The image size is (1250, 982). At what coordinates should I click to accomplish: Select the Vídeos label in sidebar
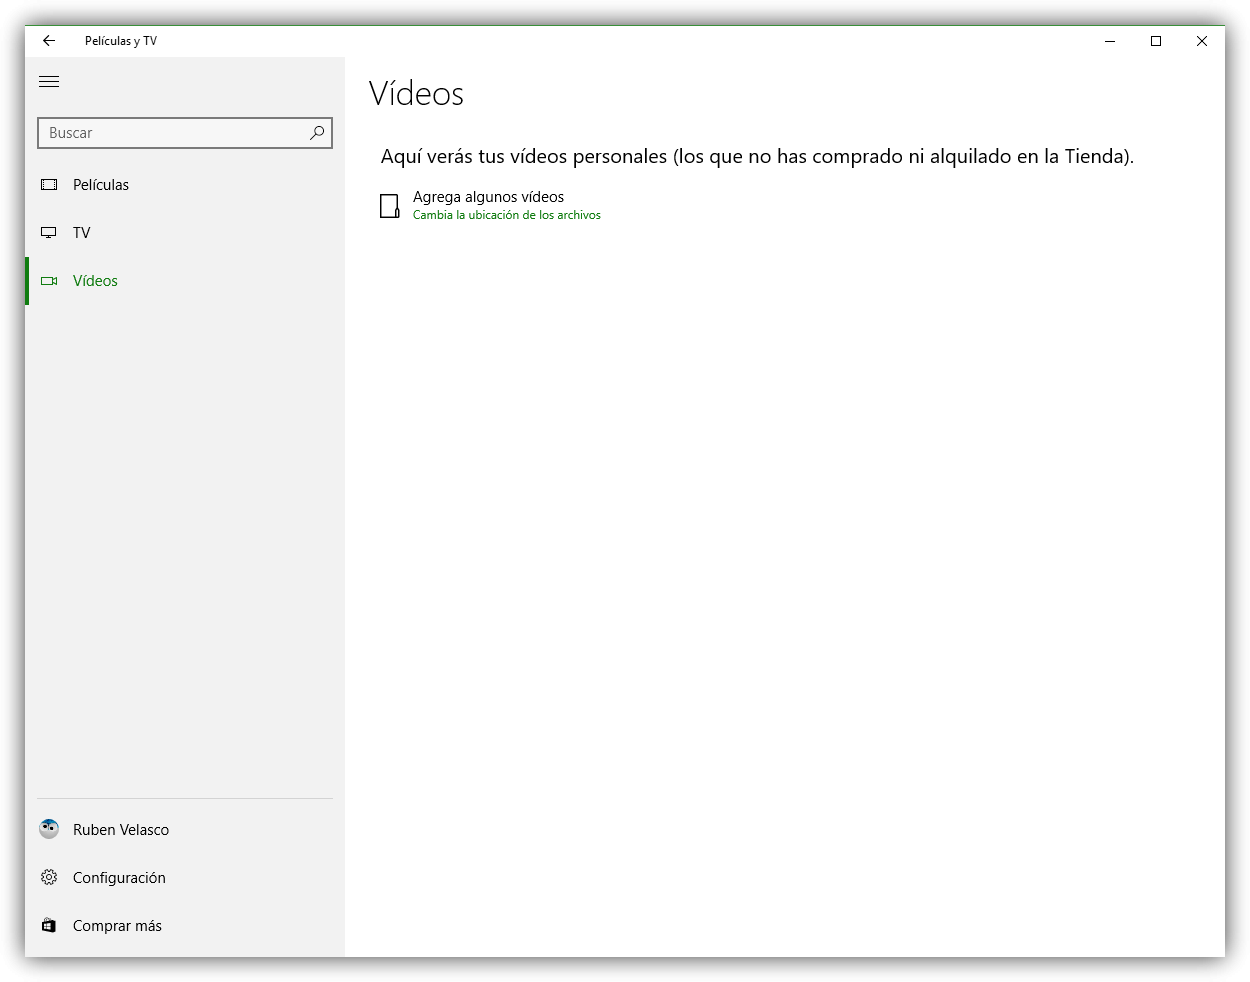point(95,281)
